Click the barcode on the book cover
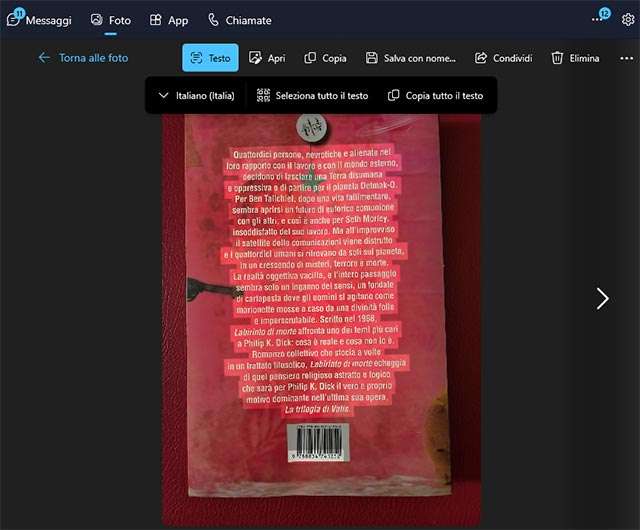640x530 pixels. pos(318,443)
